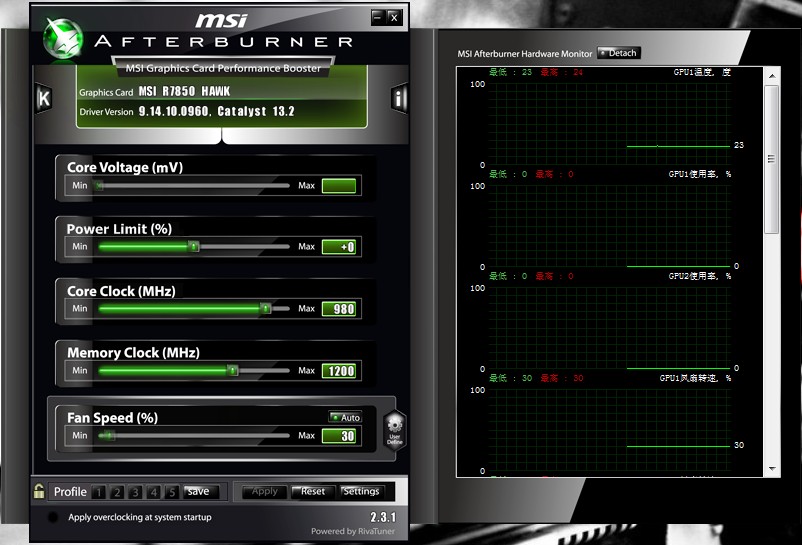Select profile slot 3

click(136, 492)
